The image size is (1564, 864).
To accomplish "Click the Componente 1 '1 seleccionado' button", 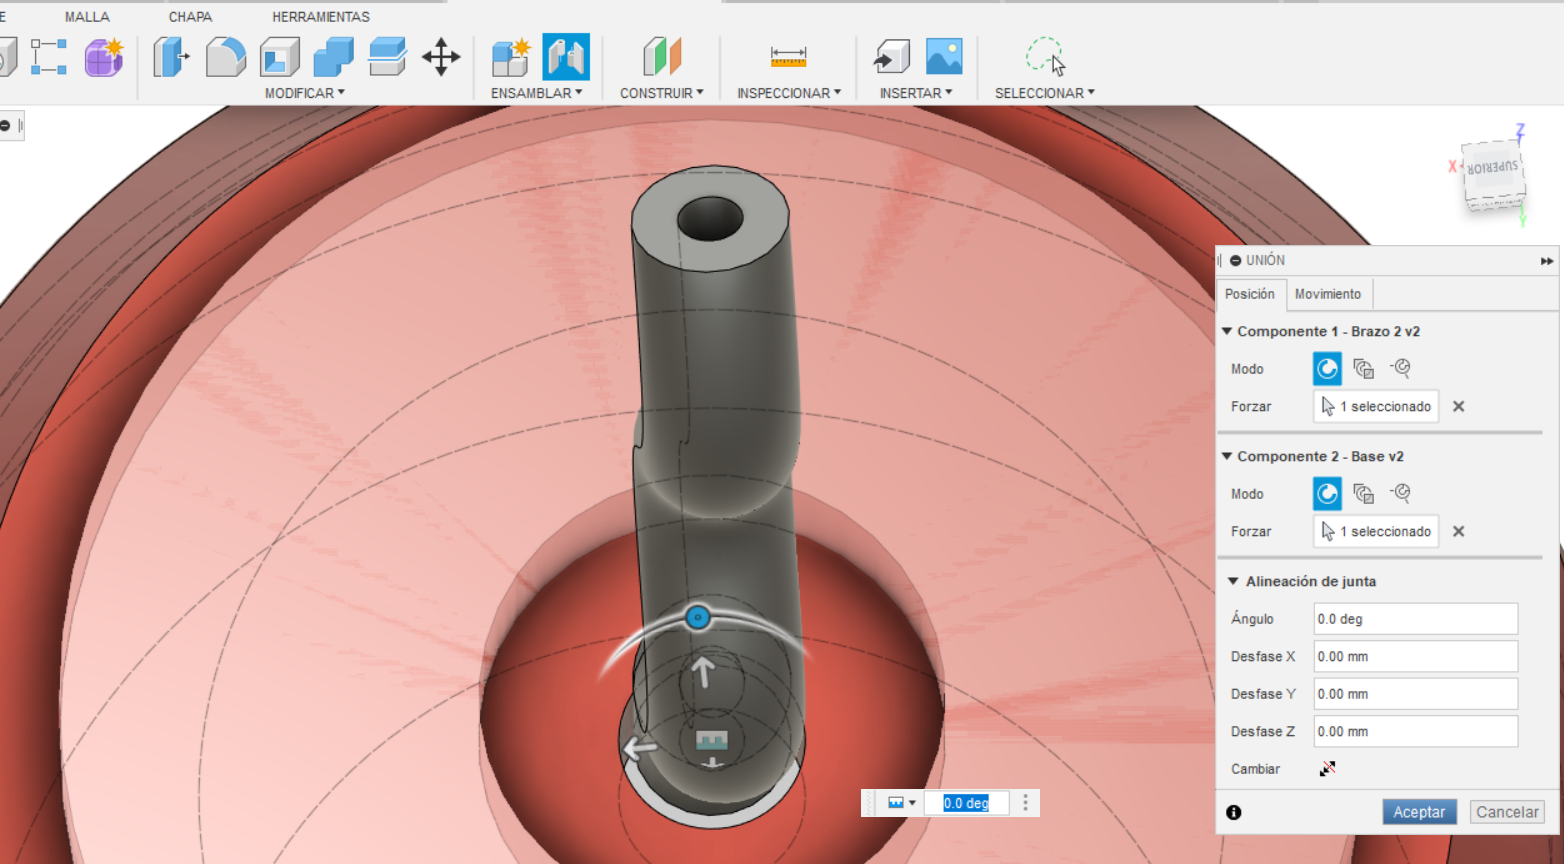I will tap(1376, 406).
